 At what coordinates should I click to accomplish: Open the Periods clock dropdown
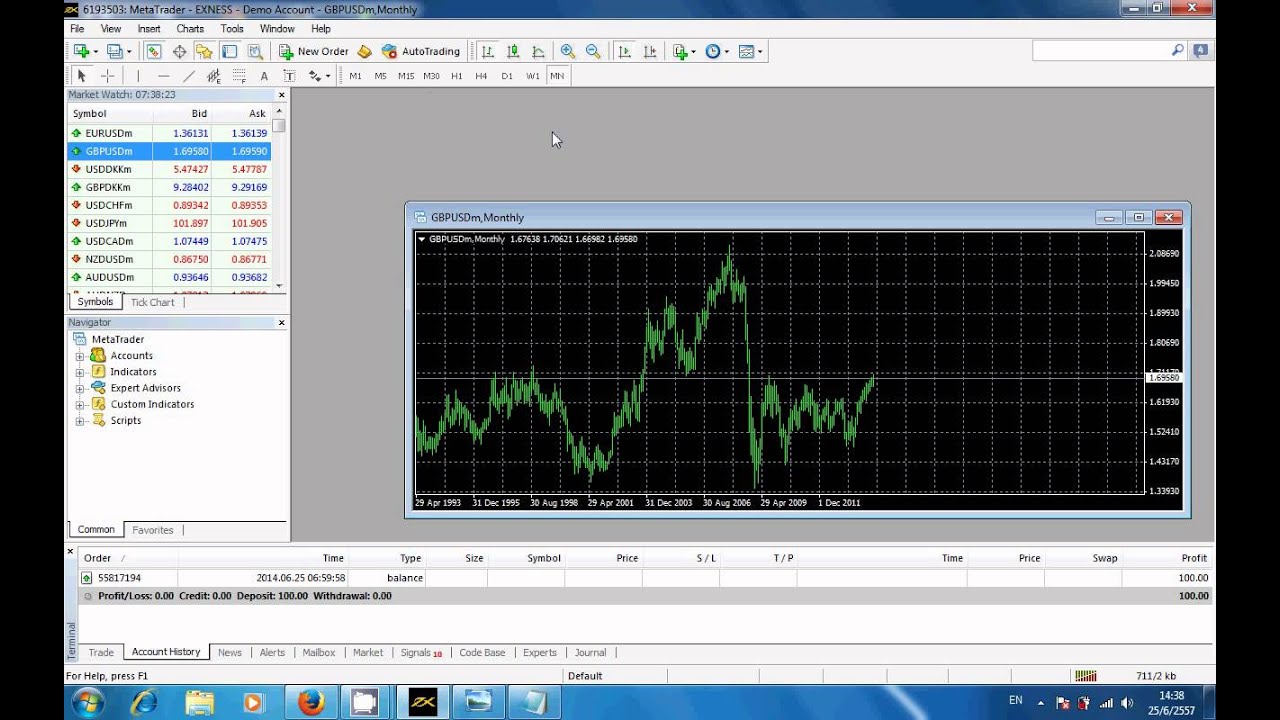pos(717,51)
